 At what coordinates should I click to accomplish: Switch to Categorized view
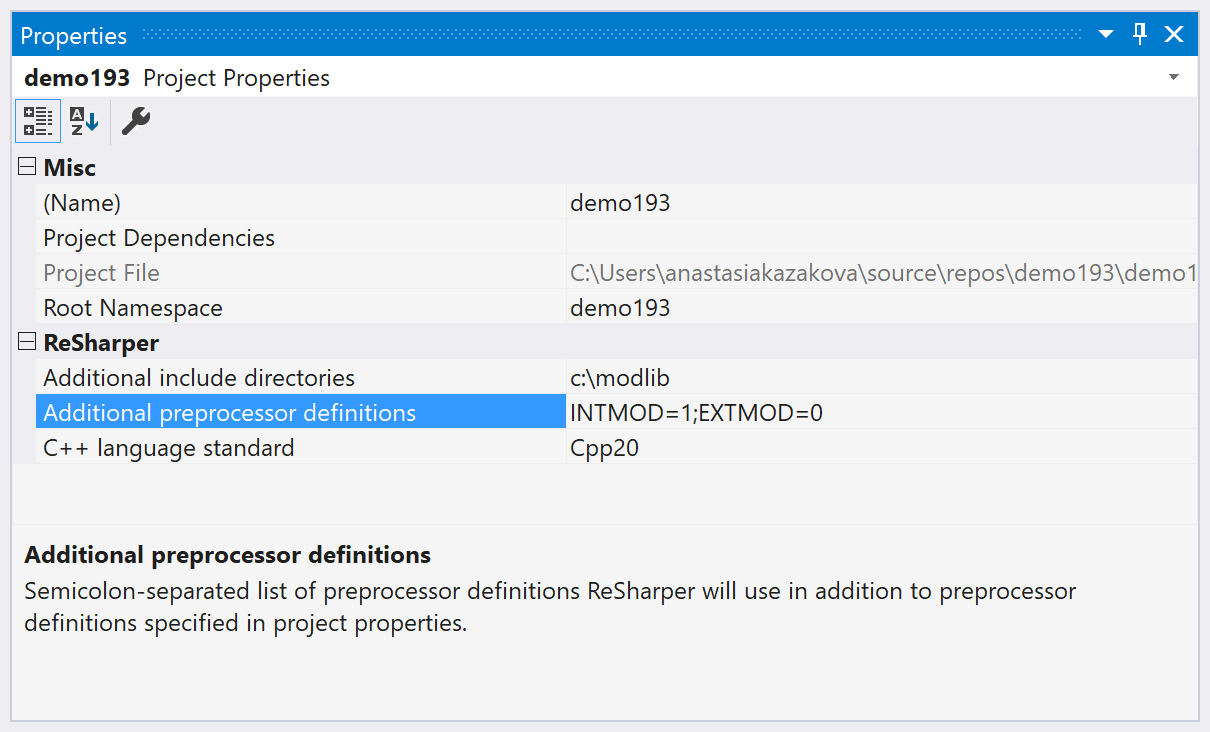click(x=38, y=121)
